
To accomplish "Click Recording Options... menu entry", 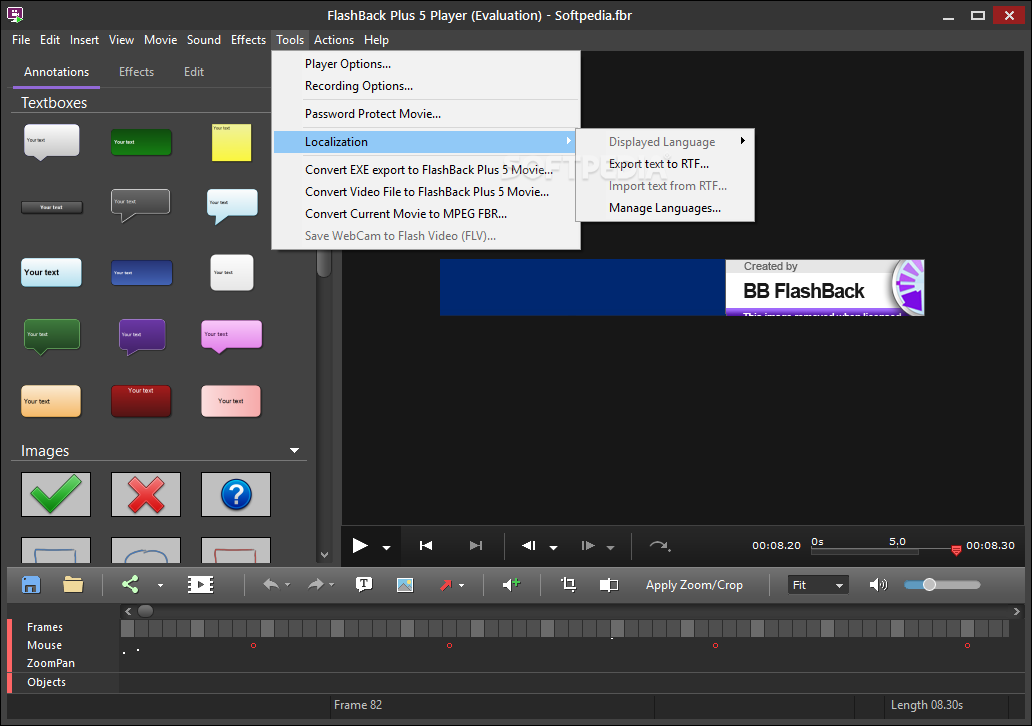I will 426,86.
